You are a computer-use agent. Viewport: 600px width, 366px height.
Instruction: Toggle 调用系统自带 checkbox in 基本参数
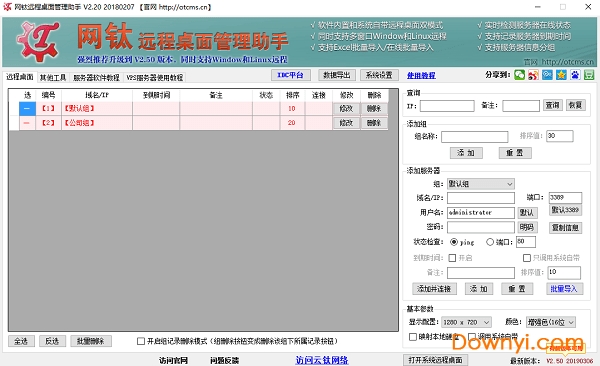pos(472,337)
